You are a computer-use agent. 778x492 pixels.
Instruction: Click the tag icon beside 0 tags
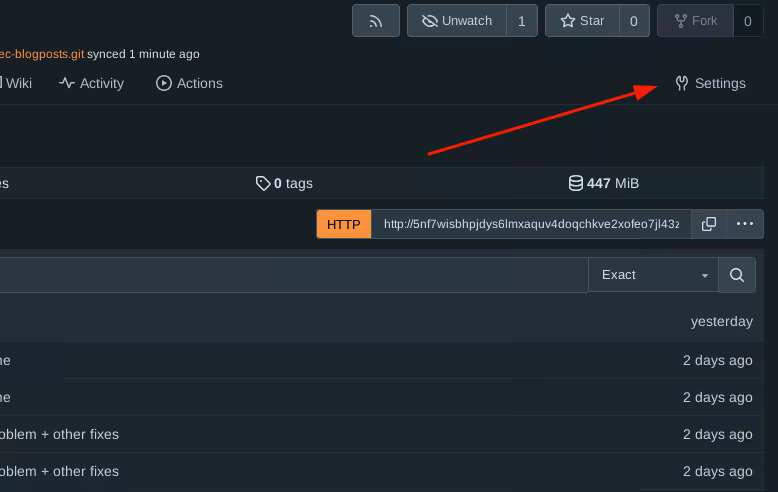(263, 183)
